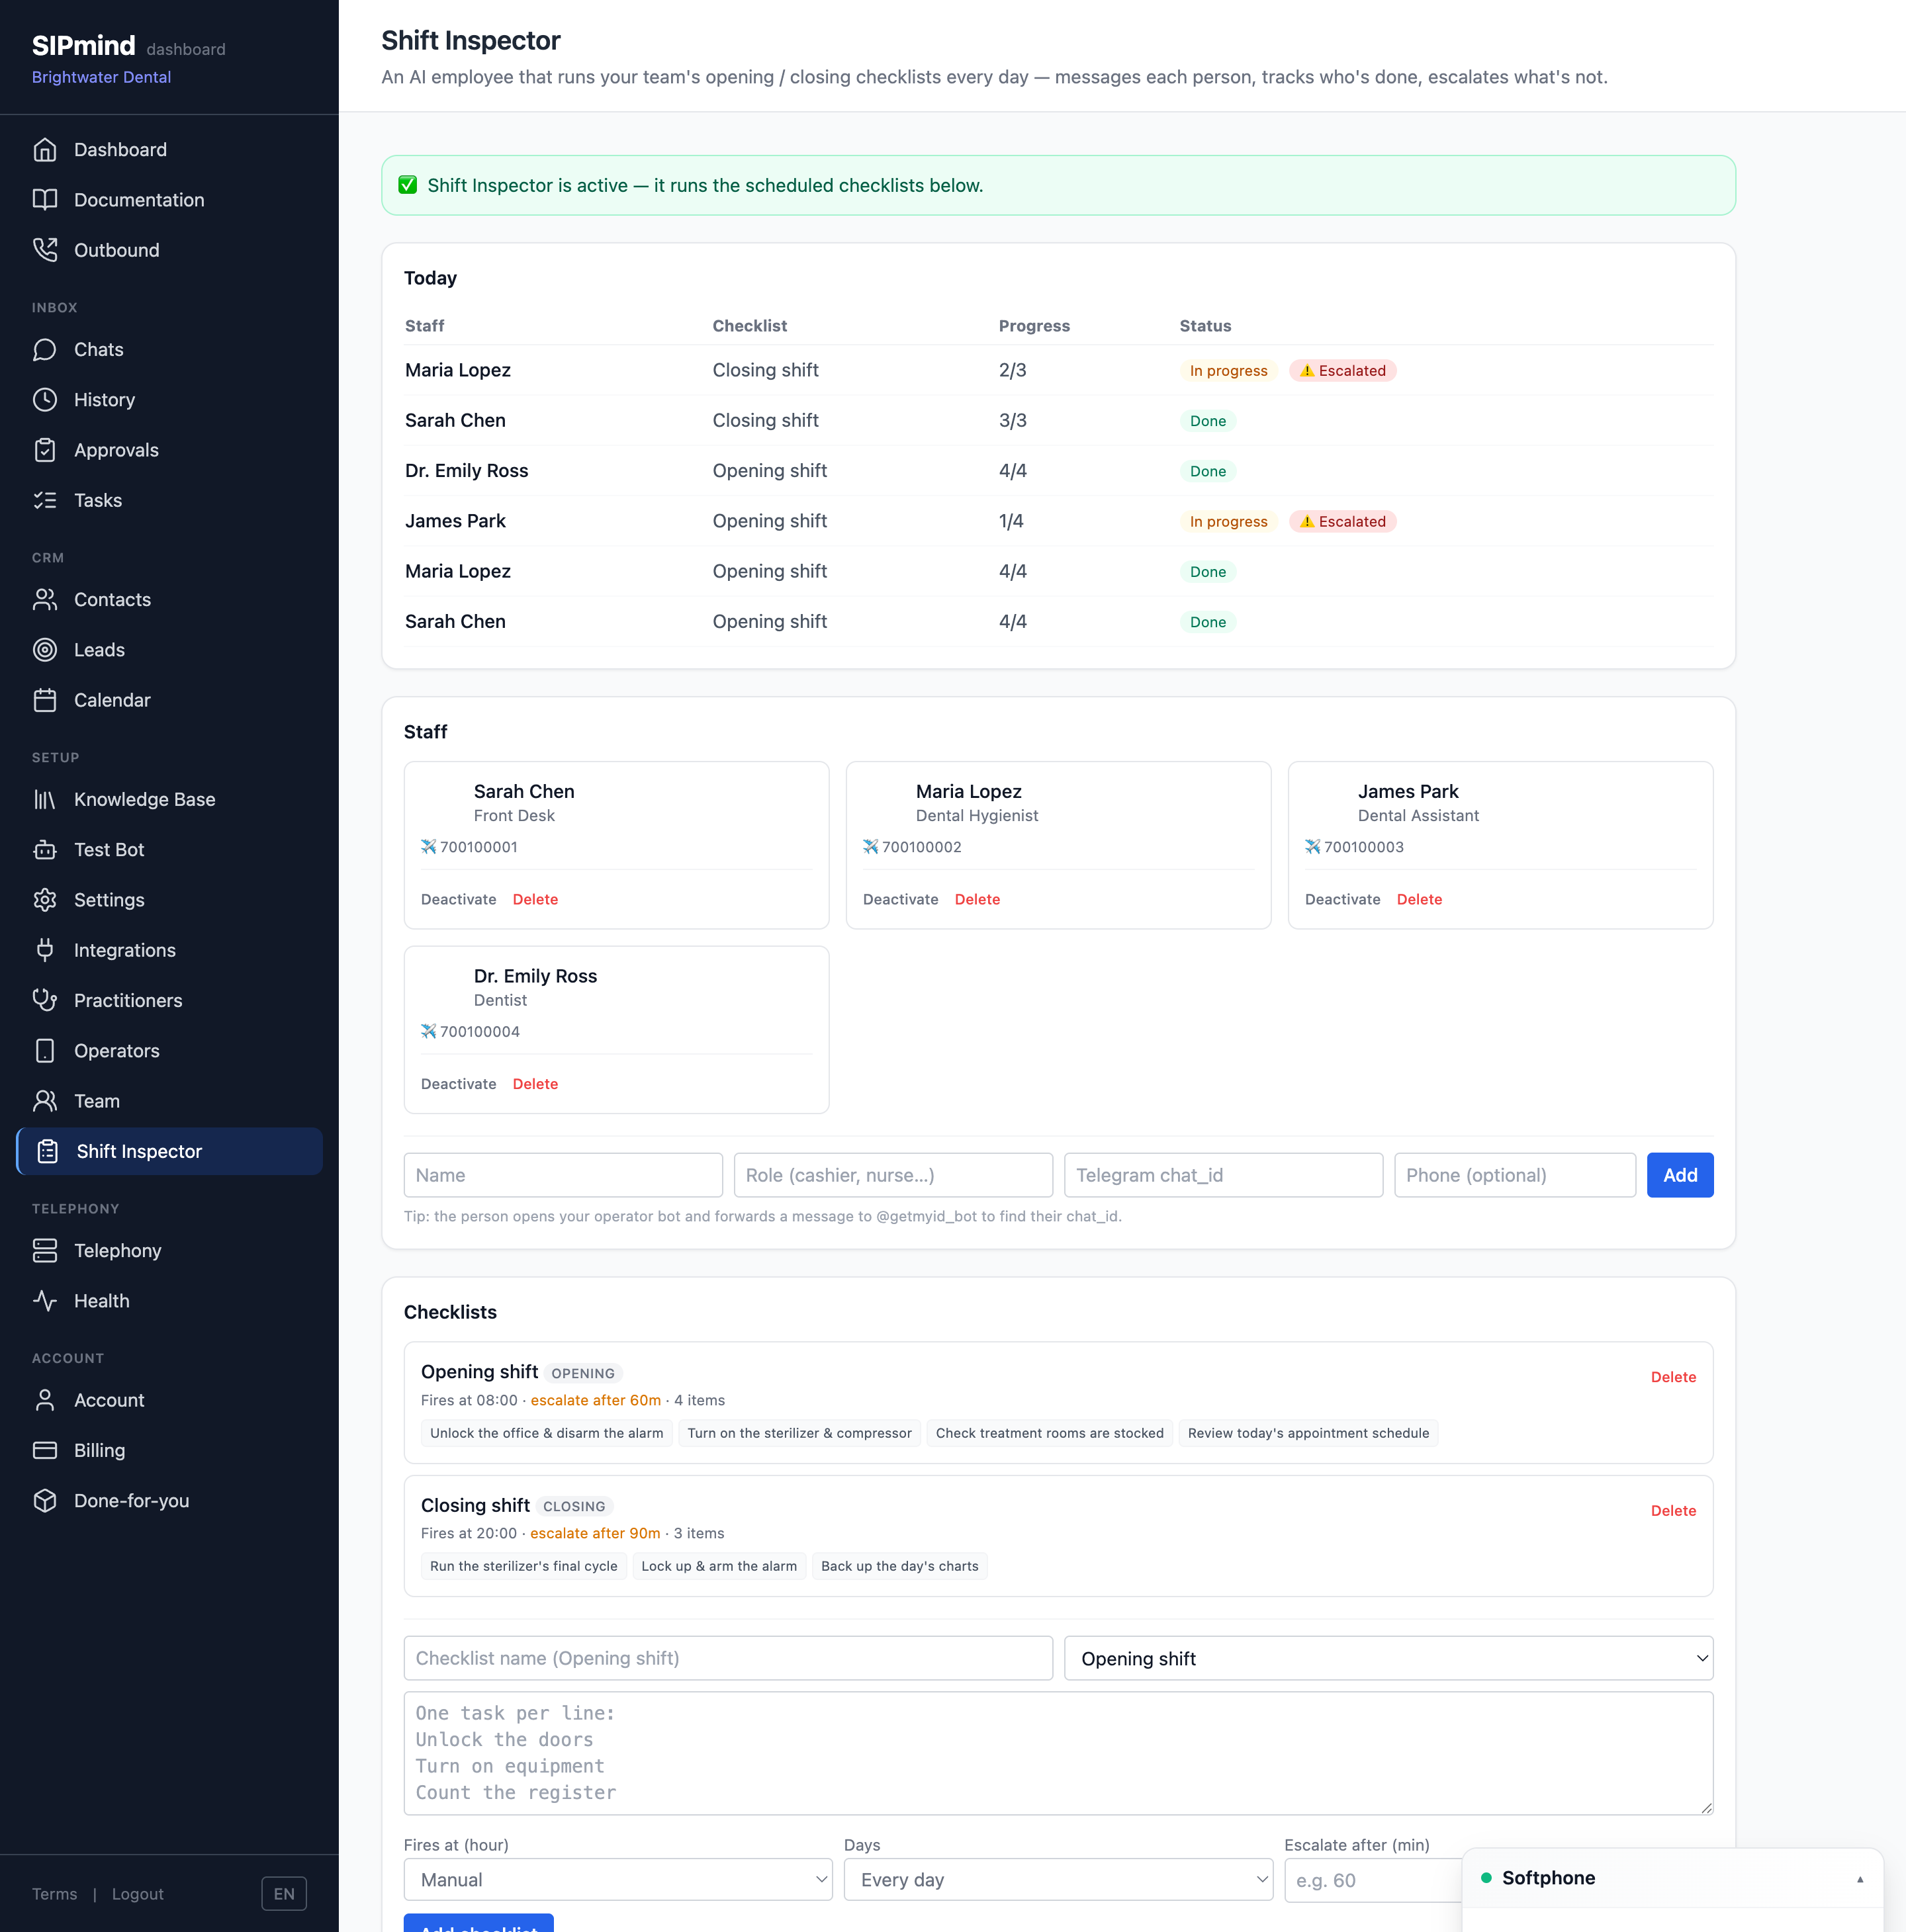This screenshot has width=1906, height=1932.
Task: Click the Practitioners stethoscope icon
Action: [x=45, y=1000]
